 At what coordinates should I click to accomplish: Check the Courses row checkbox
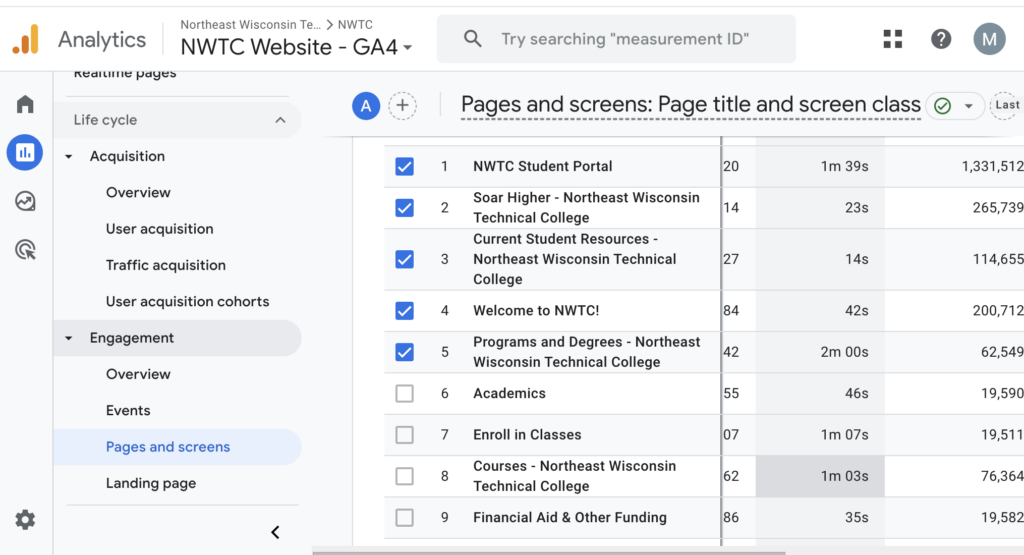coord(404,476)
